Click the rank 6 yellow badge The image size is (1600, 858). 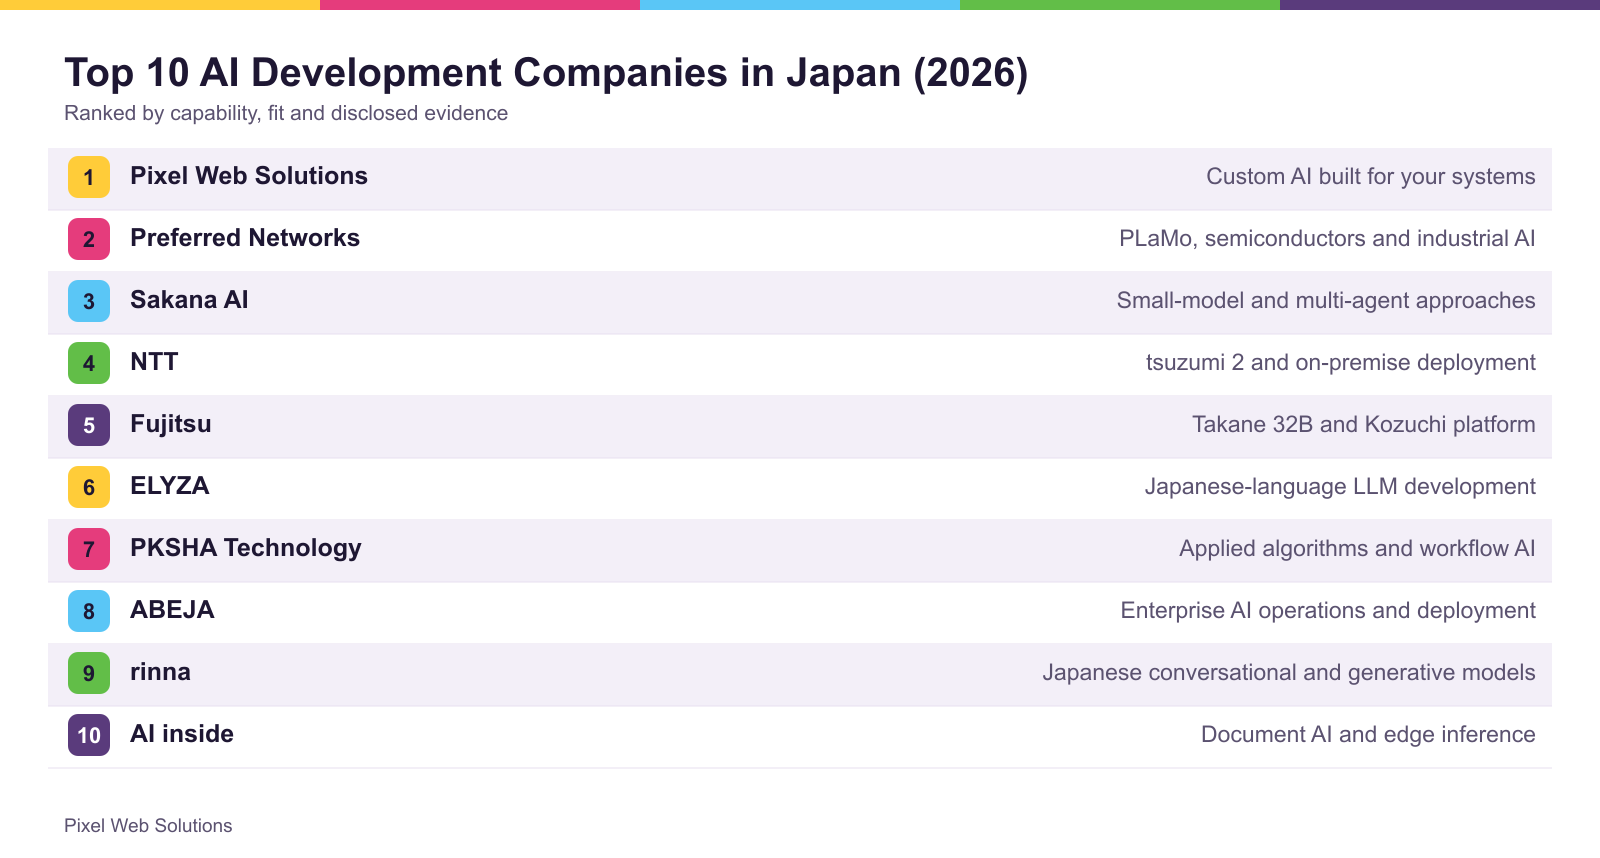[x=89, y=487]
